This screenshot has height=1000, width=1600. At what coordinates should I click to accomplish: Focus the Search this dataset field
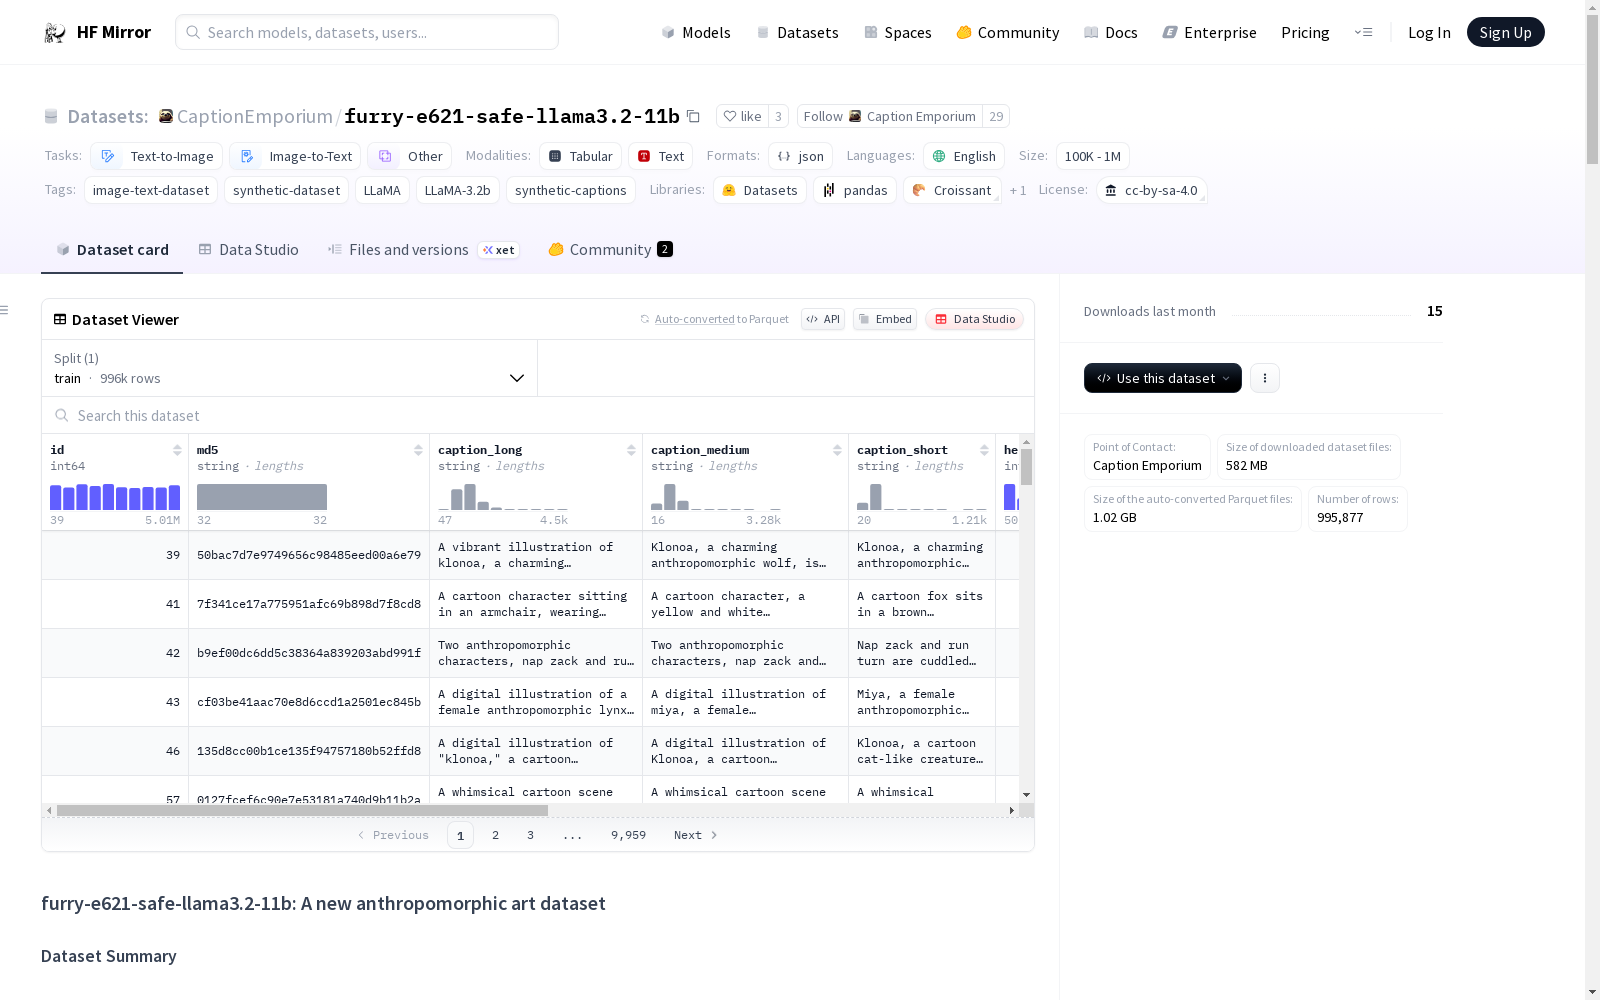click(x=538, y=415)
